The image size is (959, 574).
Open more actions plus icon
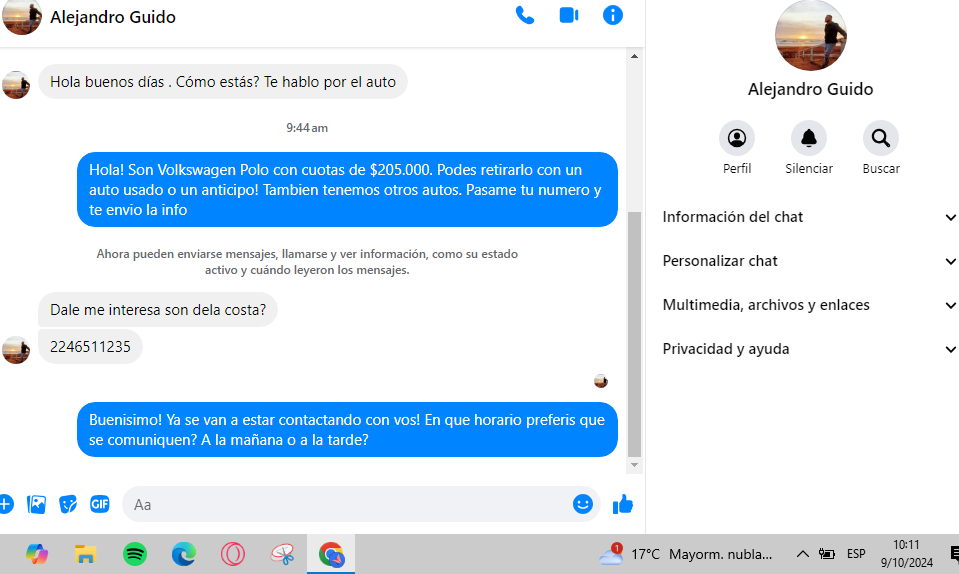tap(5, 504)
